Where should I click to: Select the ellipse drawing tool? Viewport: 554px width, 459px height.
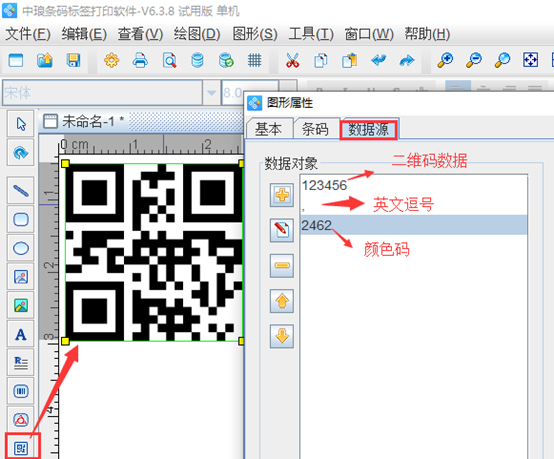click(x=21, y=248)
